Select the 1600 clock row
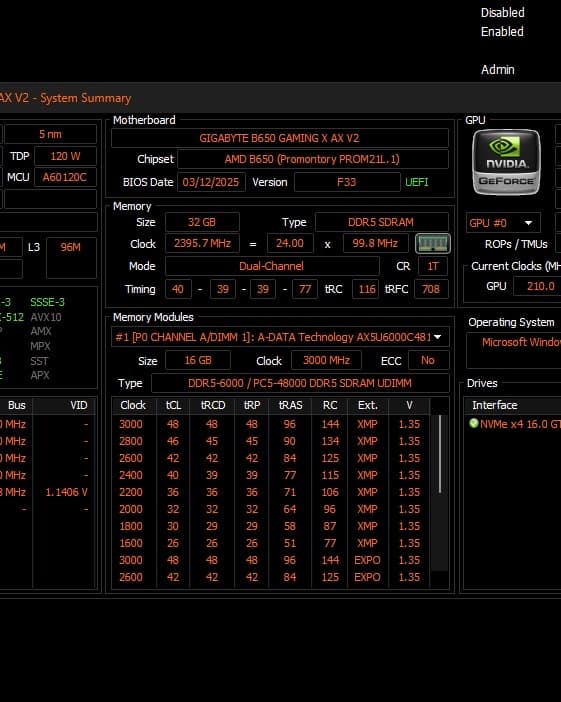 coord(270,543)
